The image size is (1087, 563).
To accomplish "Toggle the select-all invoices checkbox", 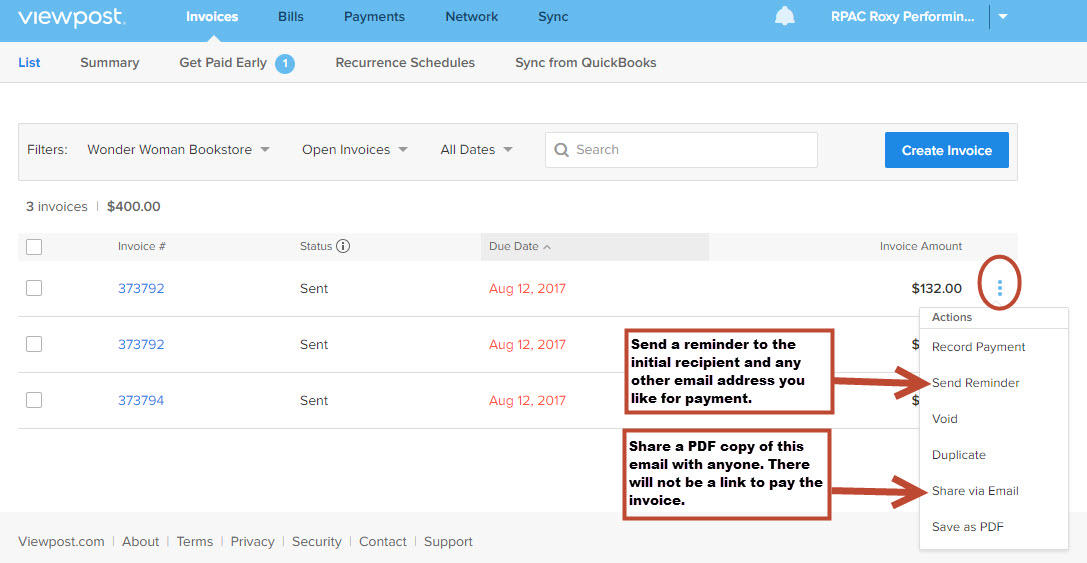I will point(34,246).
